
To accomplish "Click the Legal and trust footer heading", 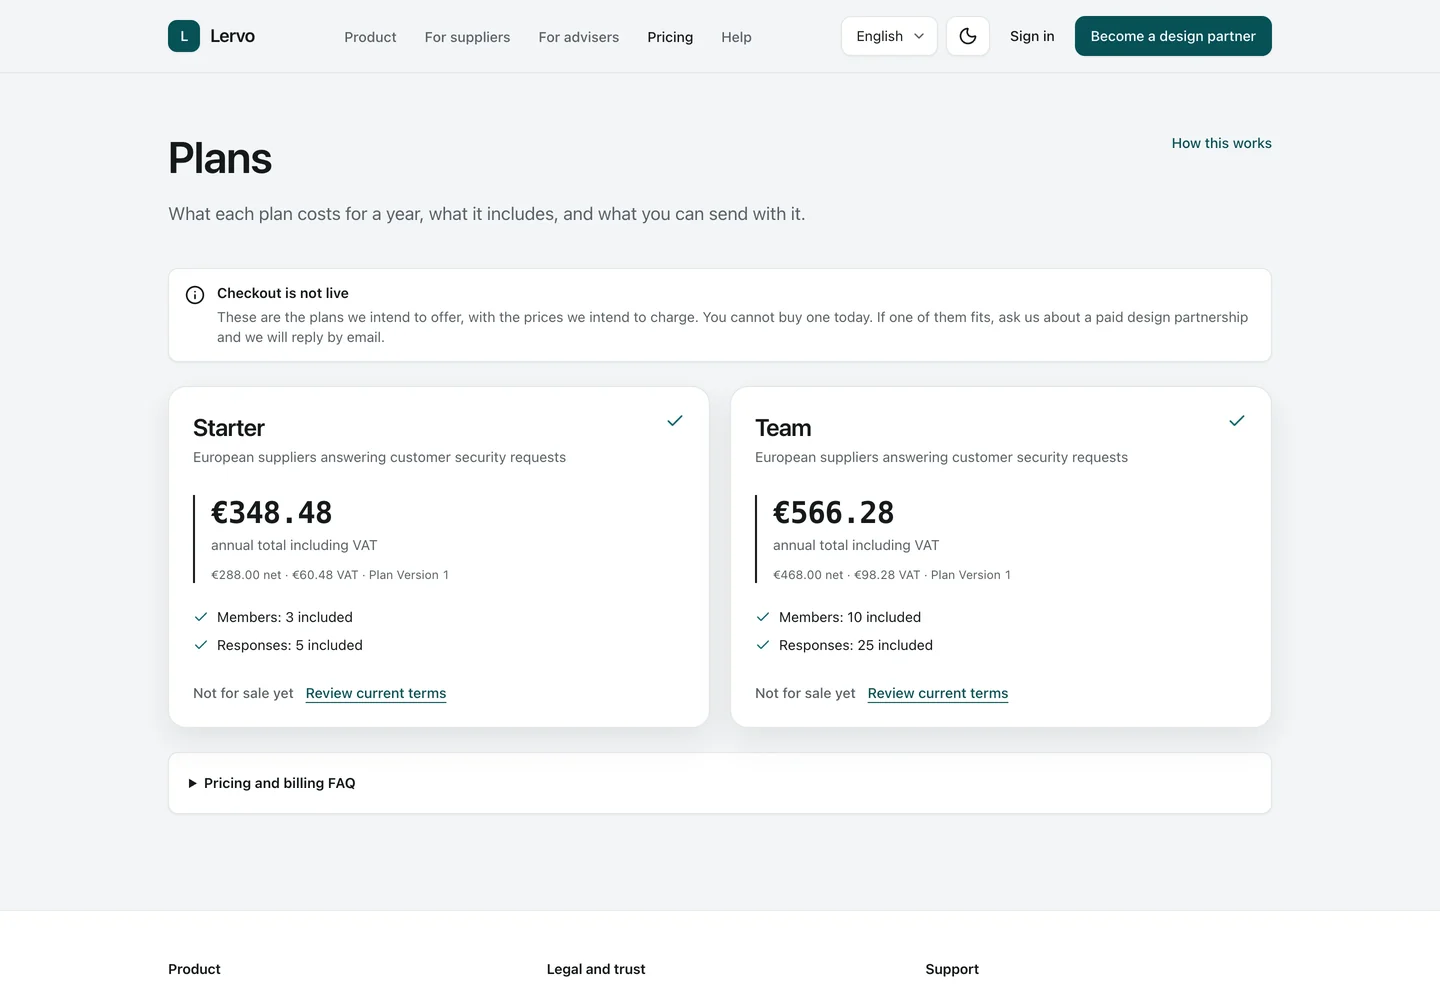I will tap(596, 969).
